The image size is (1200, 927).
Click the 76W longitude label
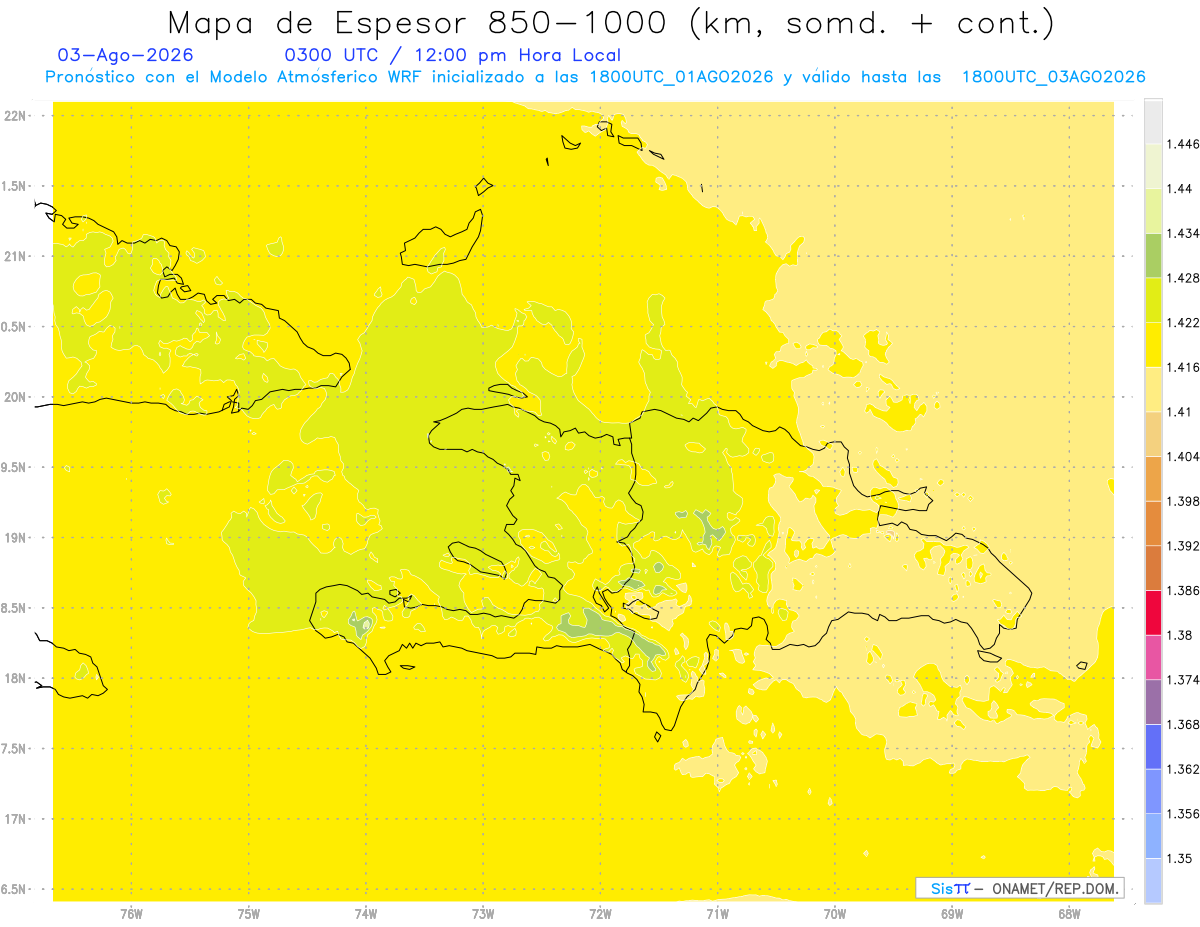pos(131,914)
